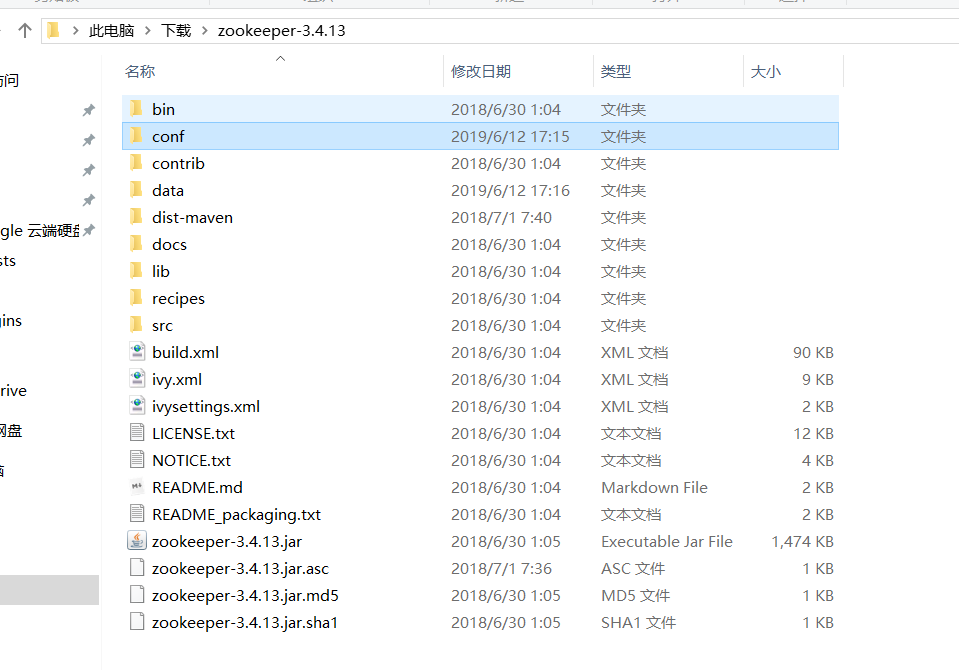Viewport: 959px width, 670px height.
Task: Click the build.xml file icon
Action: (x=137, y=352)
